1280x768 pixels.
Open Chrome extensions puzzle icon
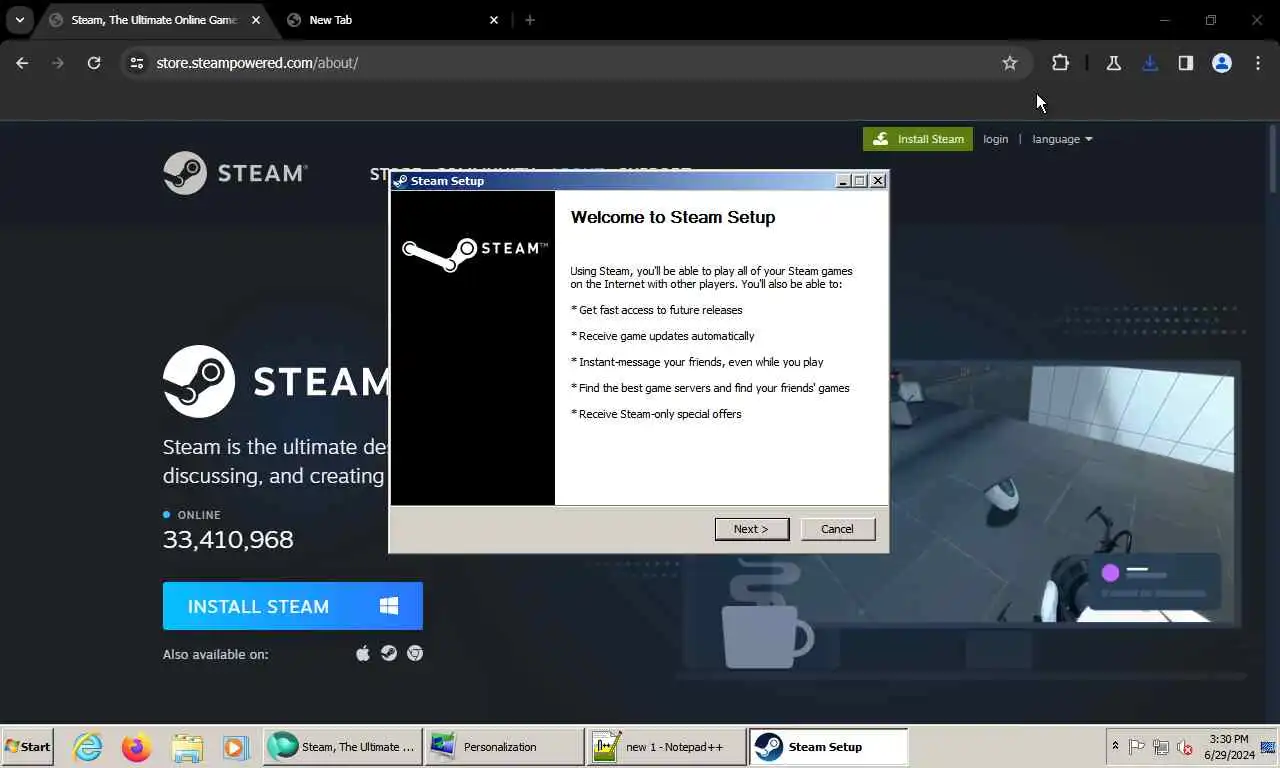coord(1060,63)
